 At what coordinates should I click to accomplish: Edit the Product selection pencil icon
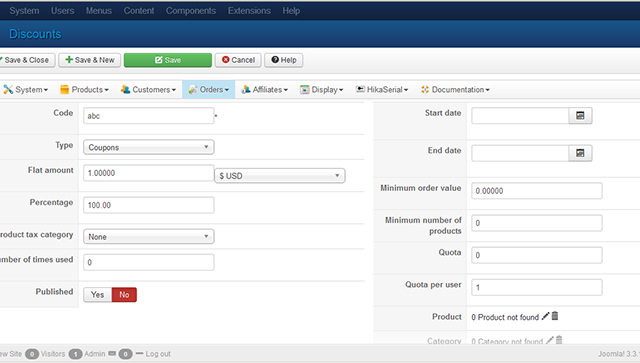point(545,316)
